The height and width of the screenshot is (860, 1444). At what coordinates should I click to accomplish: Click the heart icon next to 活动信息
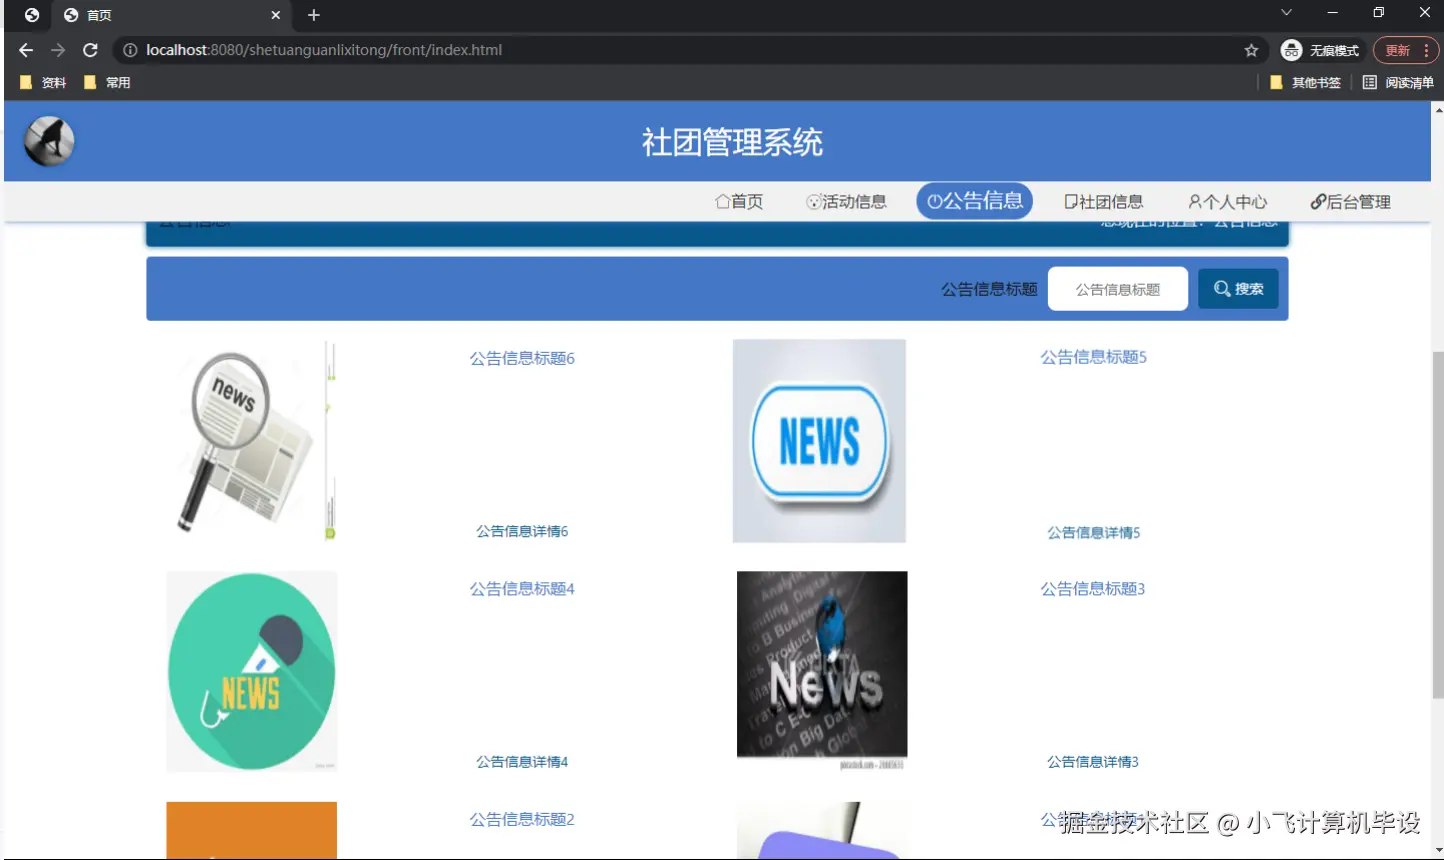812,201
